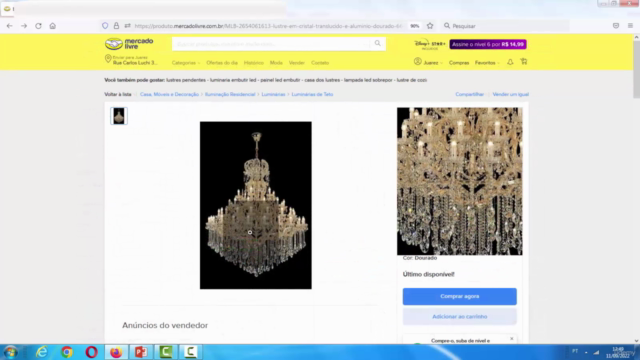Bookmark this page with the star
Viewport: 640px width, 360px height.
(x=430, y=26)
